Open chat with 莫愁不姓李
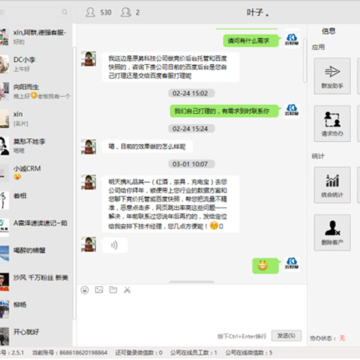The image size is (360, 360). click(36, 146)
